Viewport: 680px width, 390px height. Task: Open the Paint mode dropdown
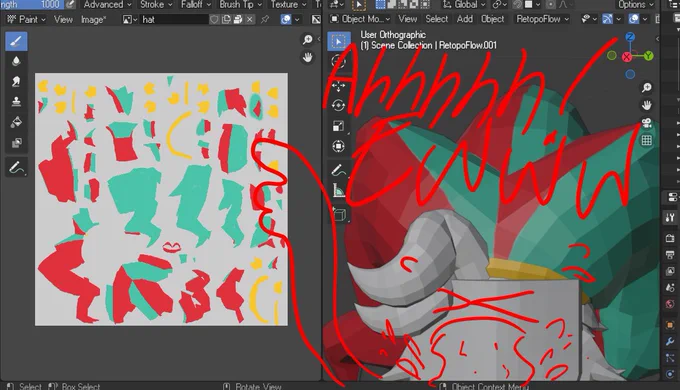coord(26,20)
